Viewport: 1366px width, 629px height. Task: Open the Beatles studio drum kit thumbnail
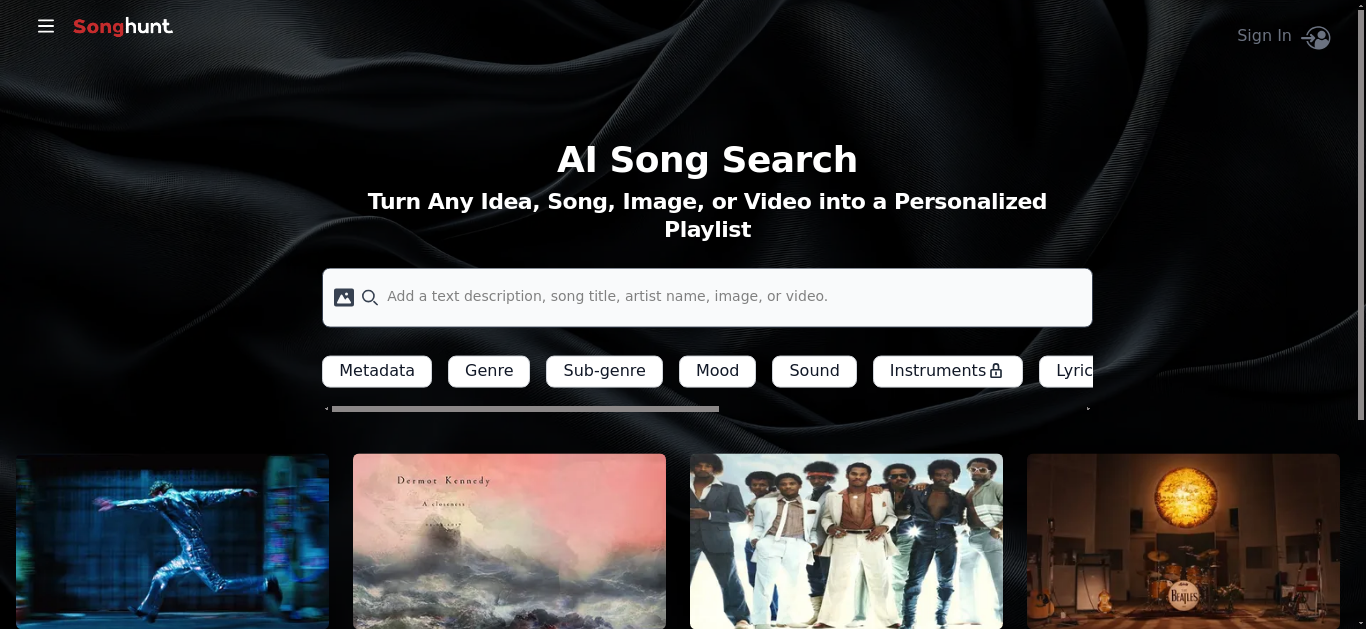coord(1183,541)
